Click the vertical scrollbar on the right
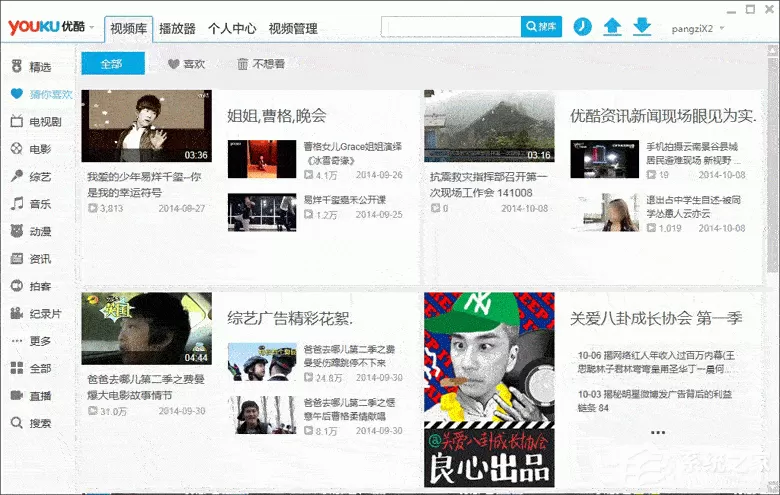Viewport: 780px width, 495px height. tap(772, 159)
